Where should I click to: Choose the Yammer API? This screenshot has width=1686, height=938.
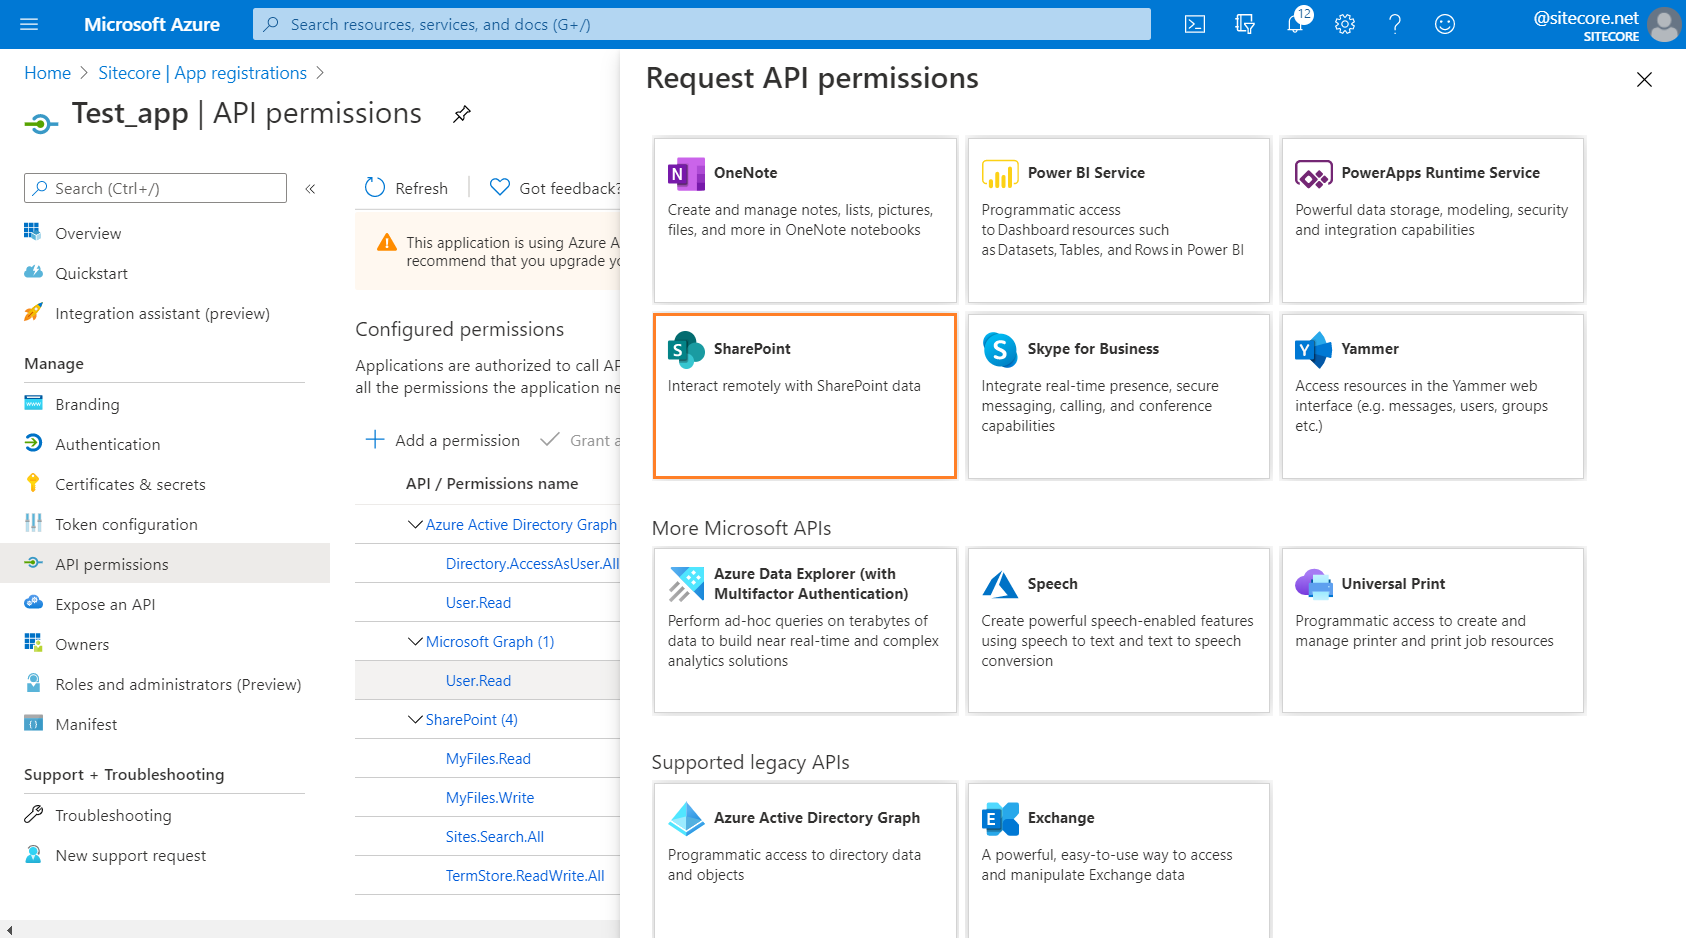pyautogui.click(x=1432, y=396)
